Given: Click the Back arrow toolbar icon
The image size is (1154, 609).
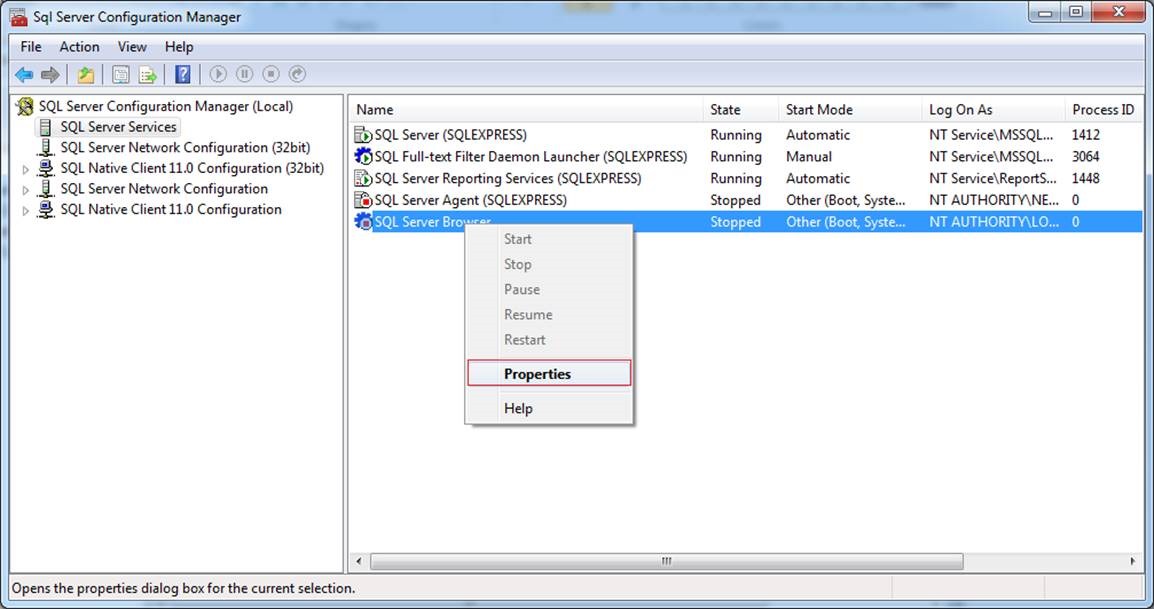Looking at the screenshot, I should 24,74.
